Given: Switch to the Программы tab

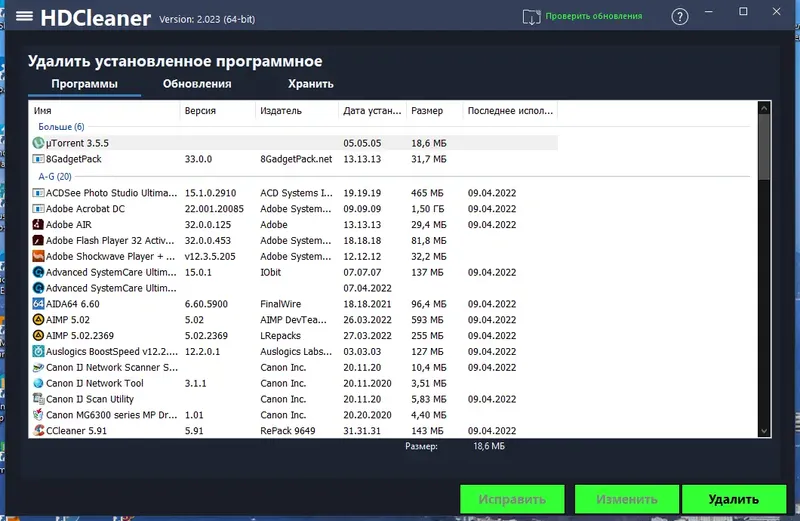Looking at the screenshot, I should (x=84, y=84).
